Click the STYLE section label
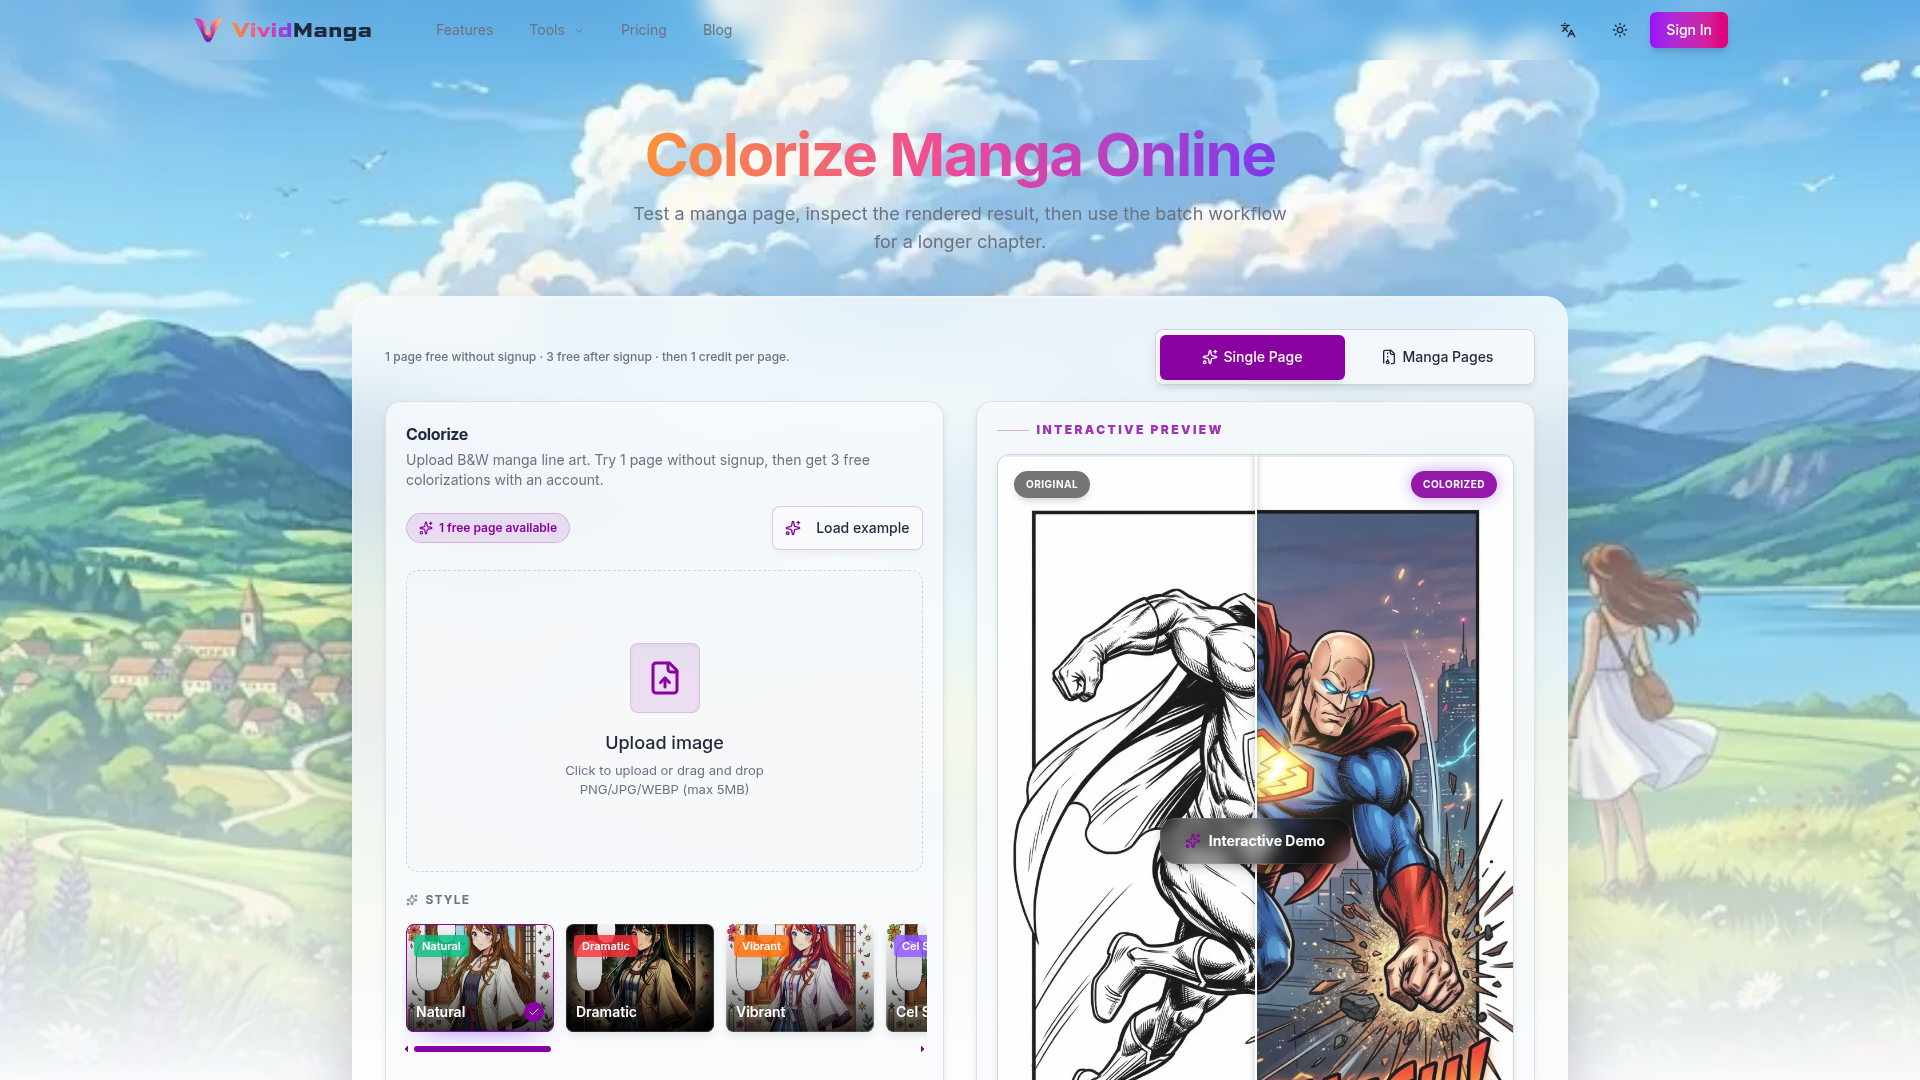The height and width of the screenshot is (1080, 1920). click(x=447, y=900)
